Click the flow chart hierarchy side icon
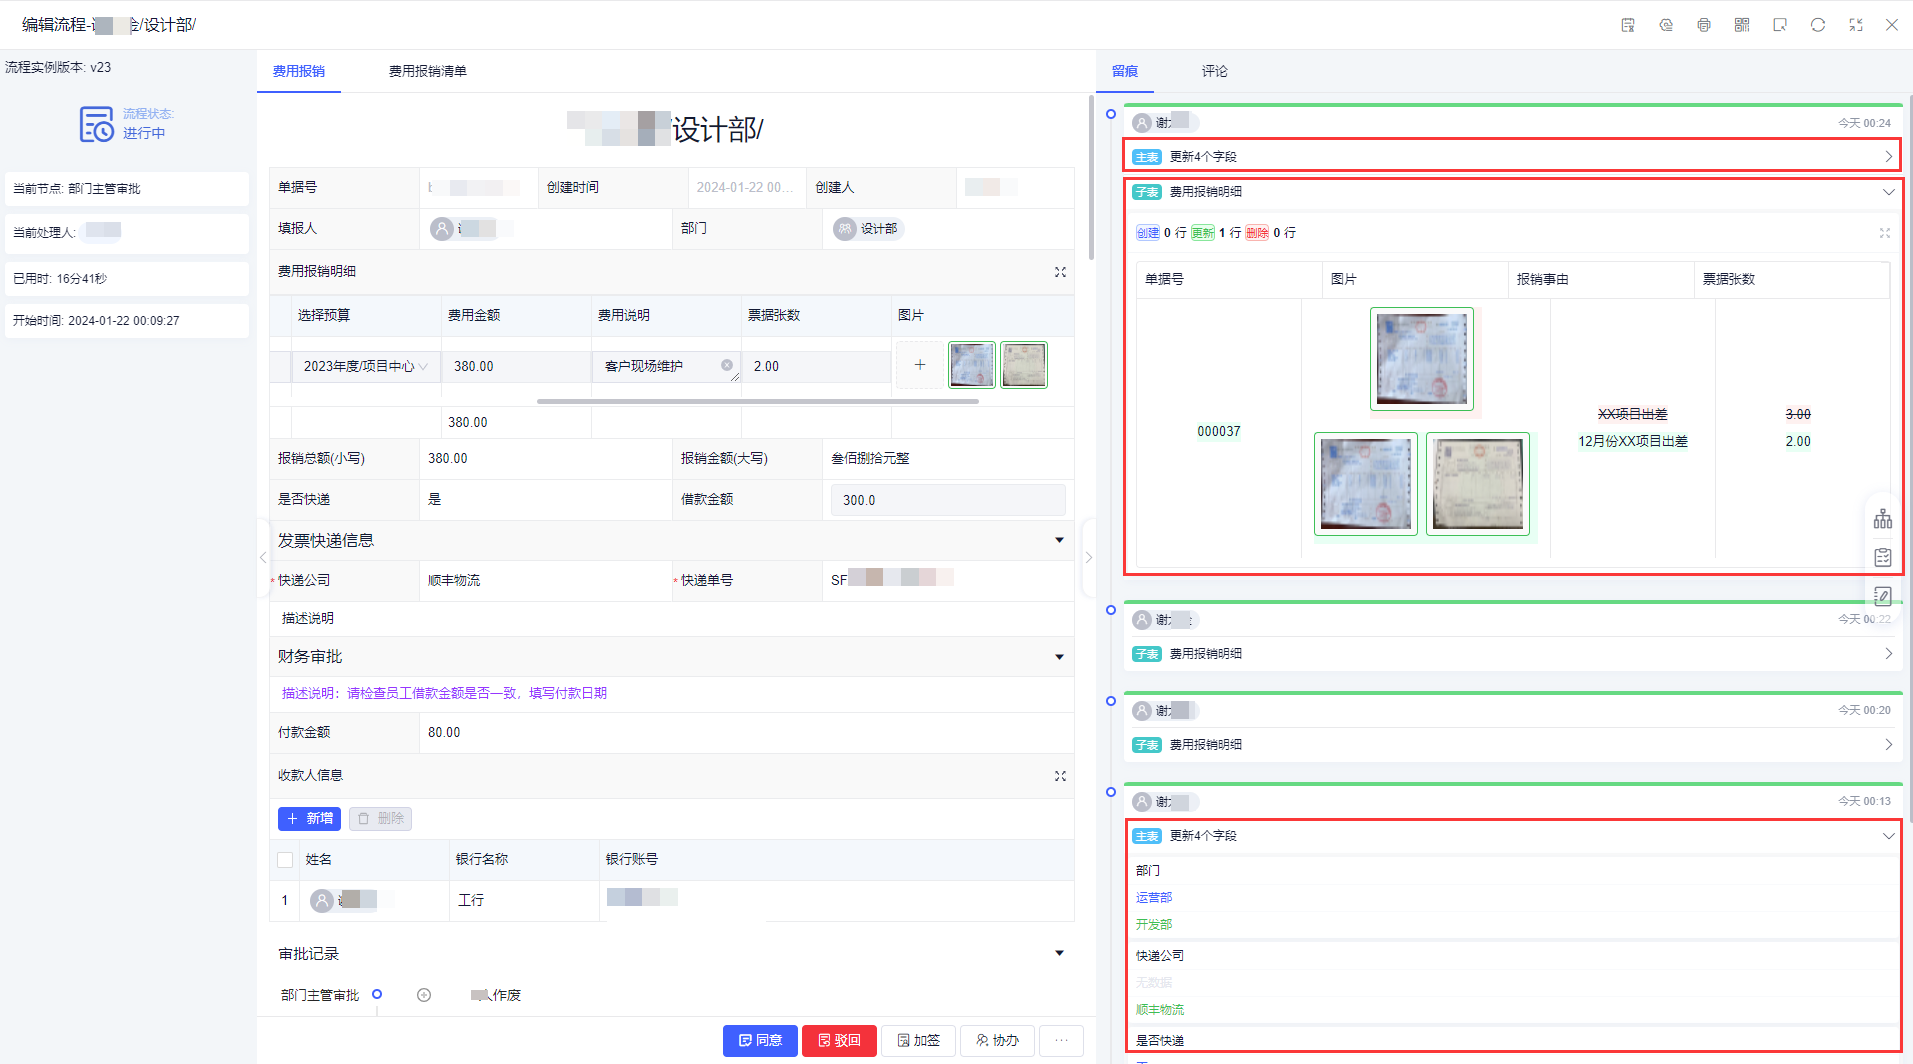This screenshot has height=1064, width=1913. point(1883,519)
